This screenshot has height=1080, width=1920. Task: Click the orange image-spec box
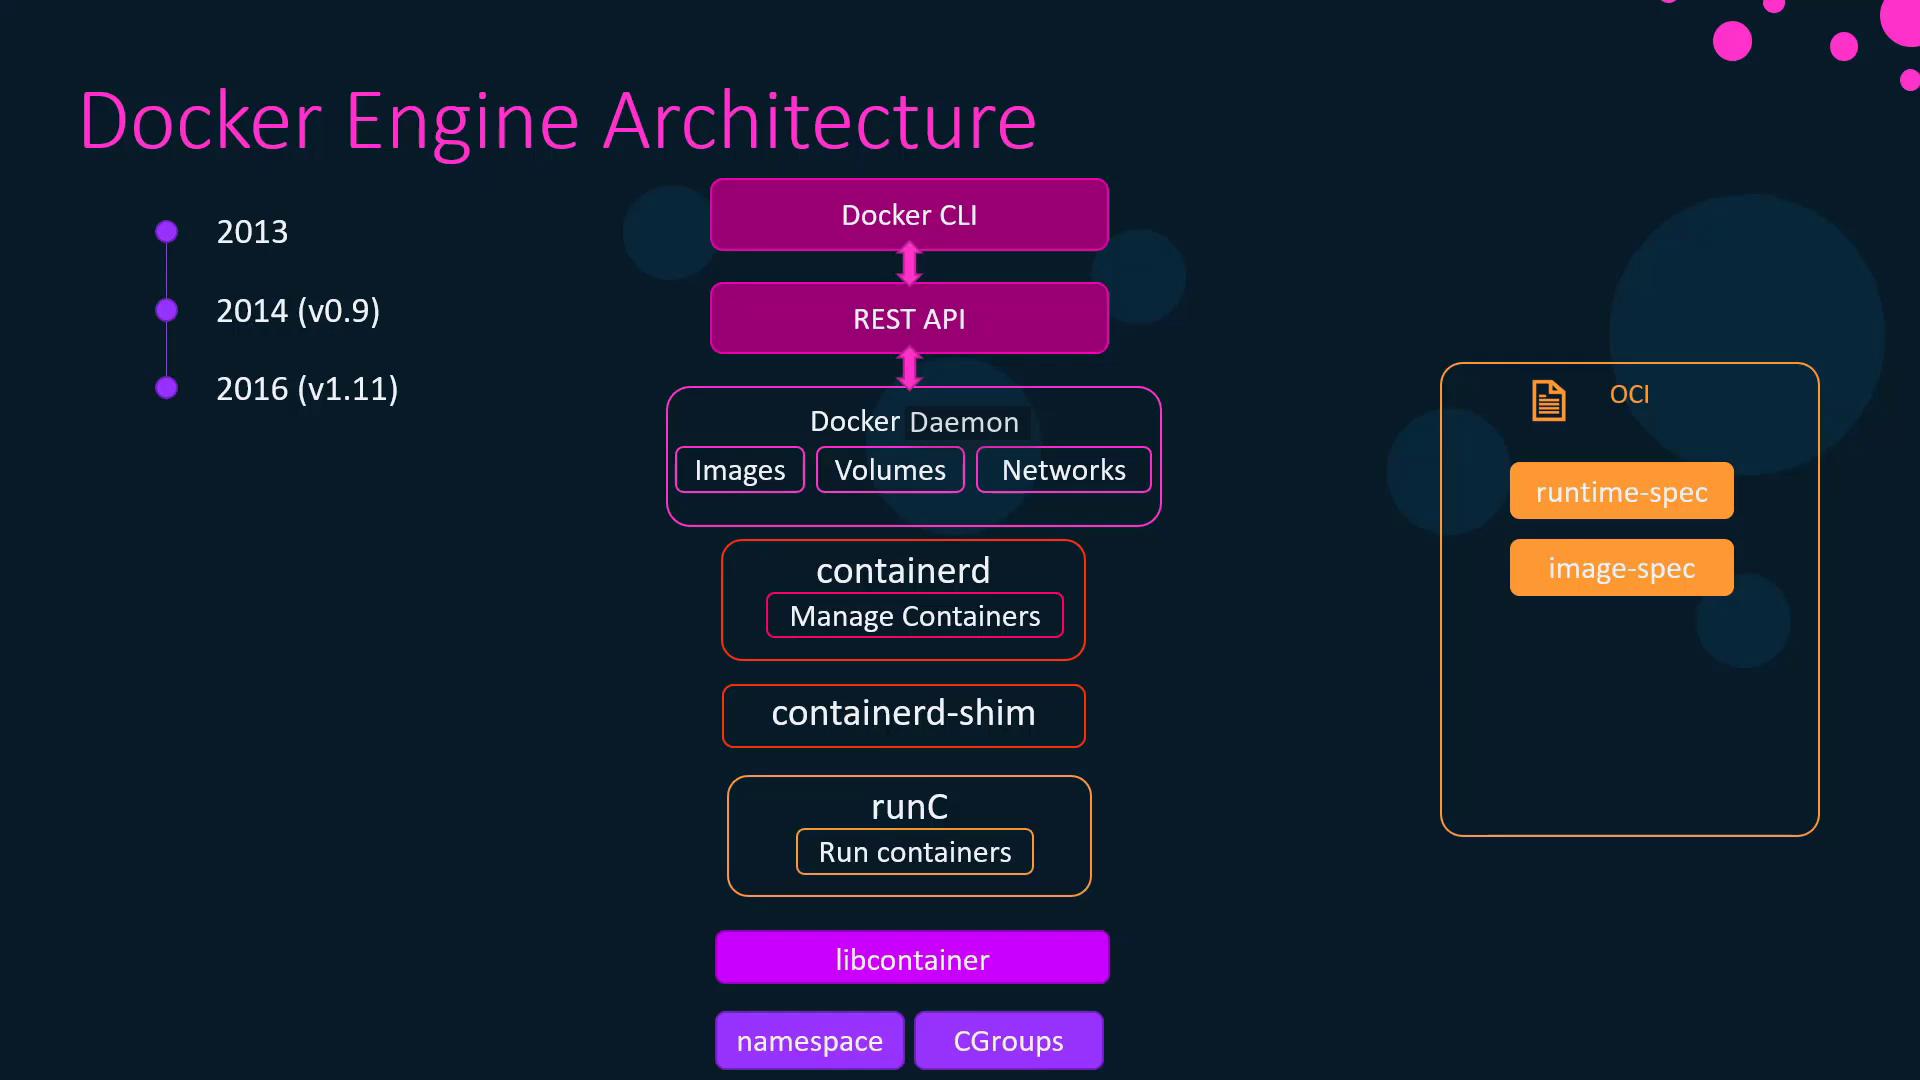pos(1621,568)
